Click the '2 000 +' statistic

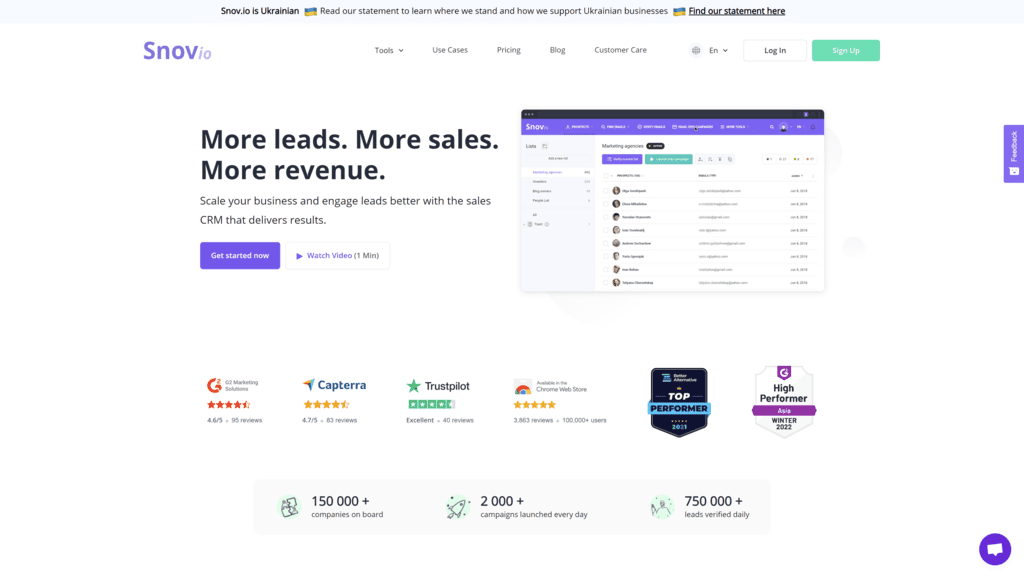click(x=502, y=501)
